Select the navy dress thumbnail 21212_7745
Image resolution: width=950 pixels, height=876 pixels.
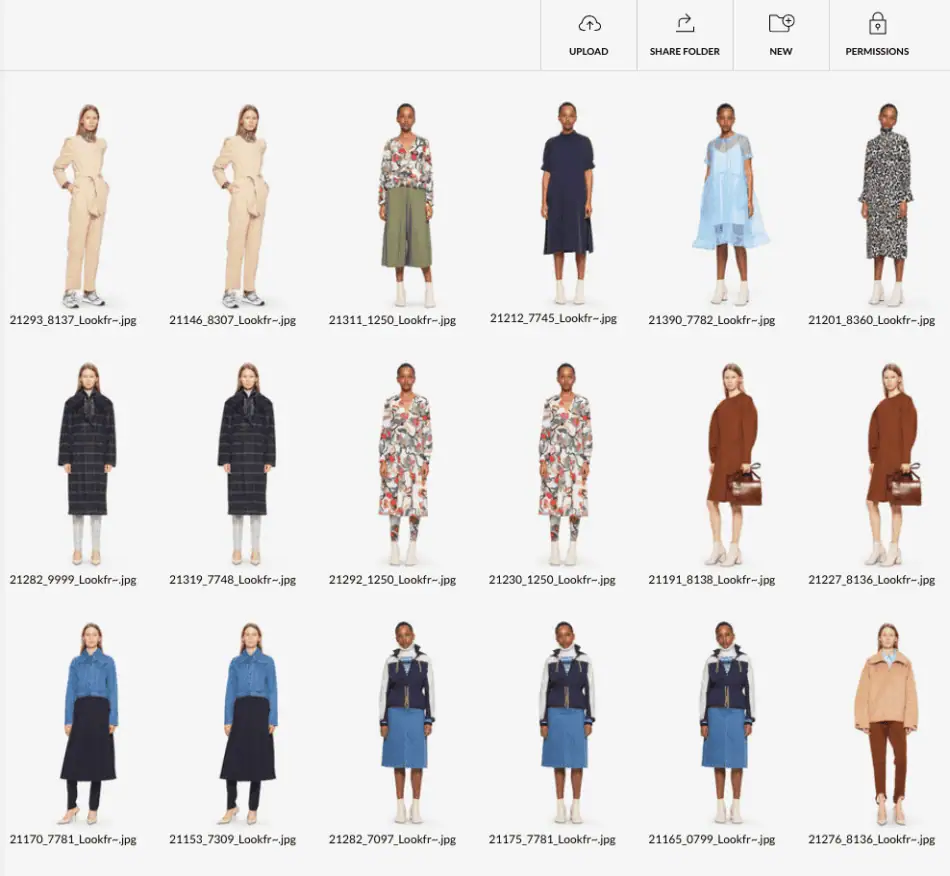[567, 204]
